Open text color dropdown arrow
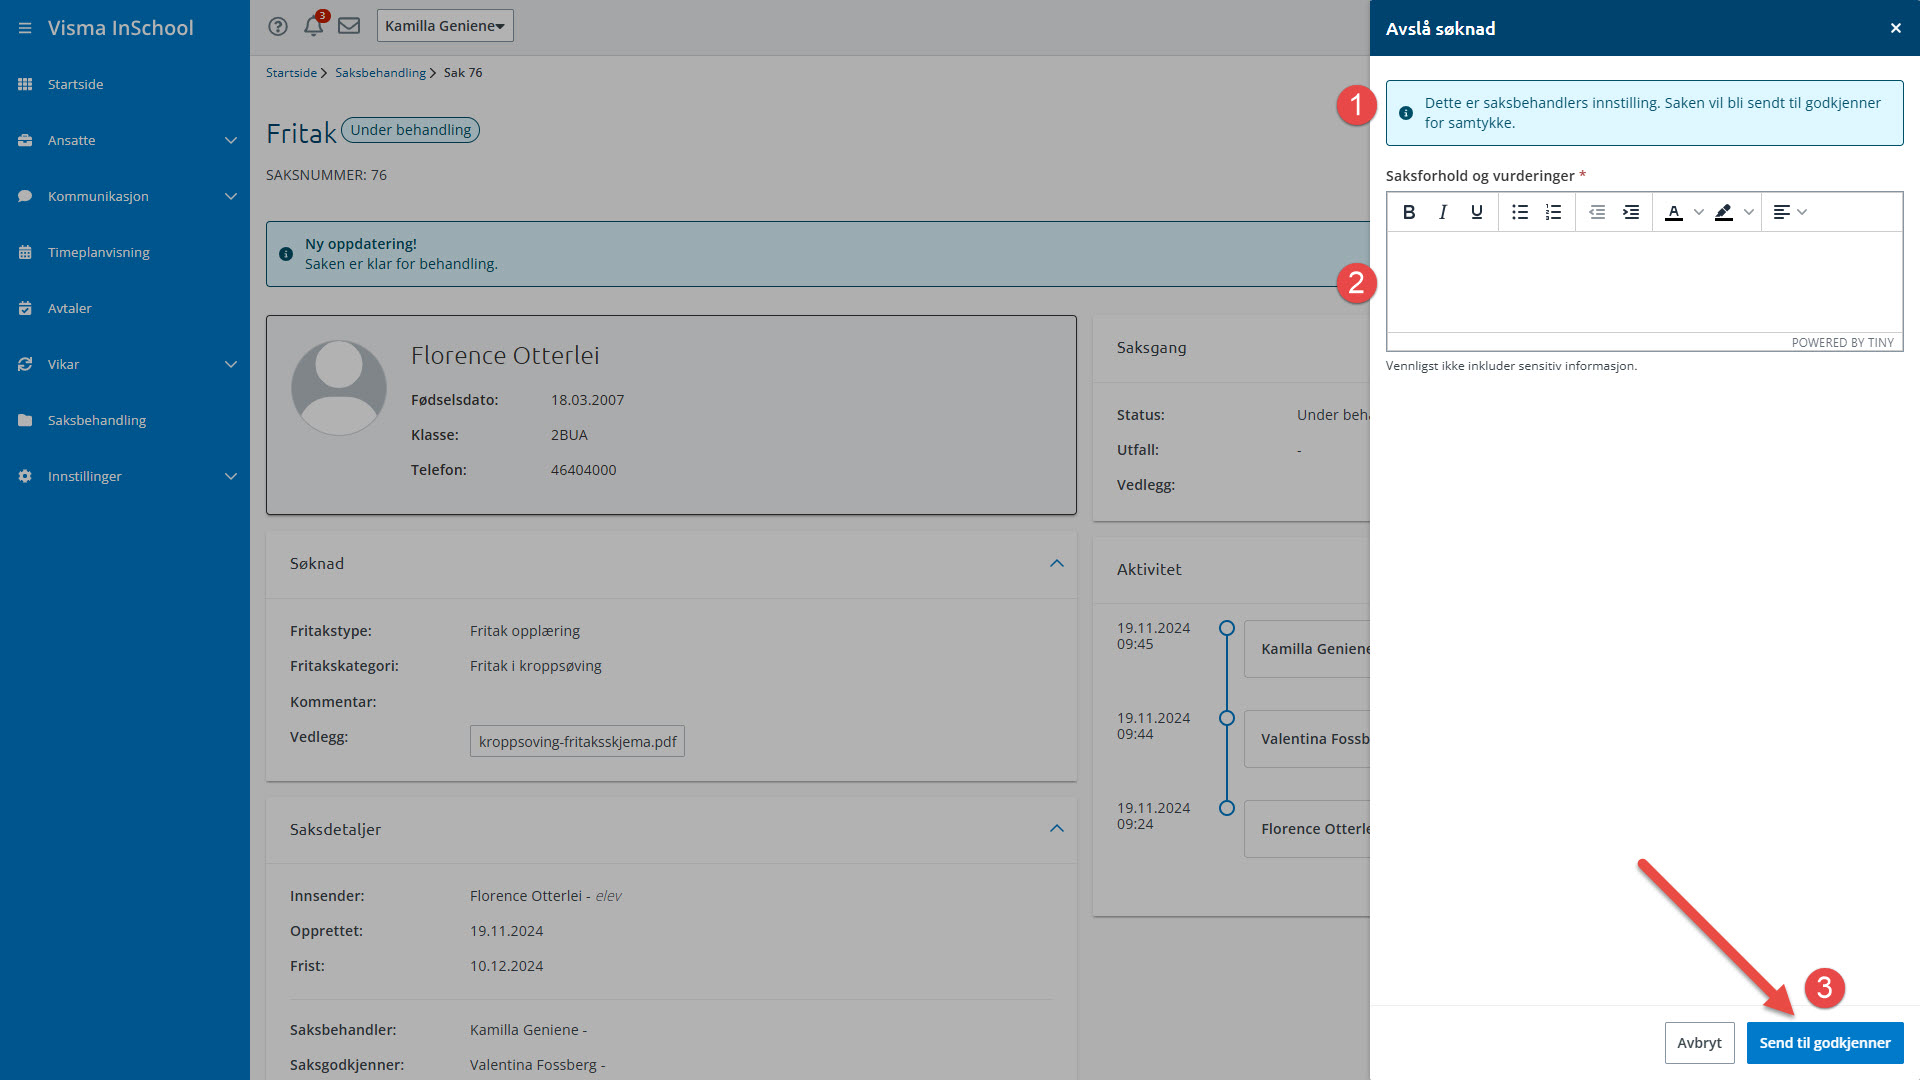Image resolution: width=1920 pixels, height=1080 pixels. 1698,212
